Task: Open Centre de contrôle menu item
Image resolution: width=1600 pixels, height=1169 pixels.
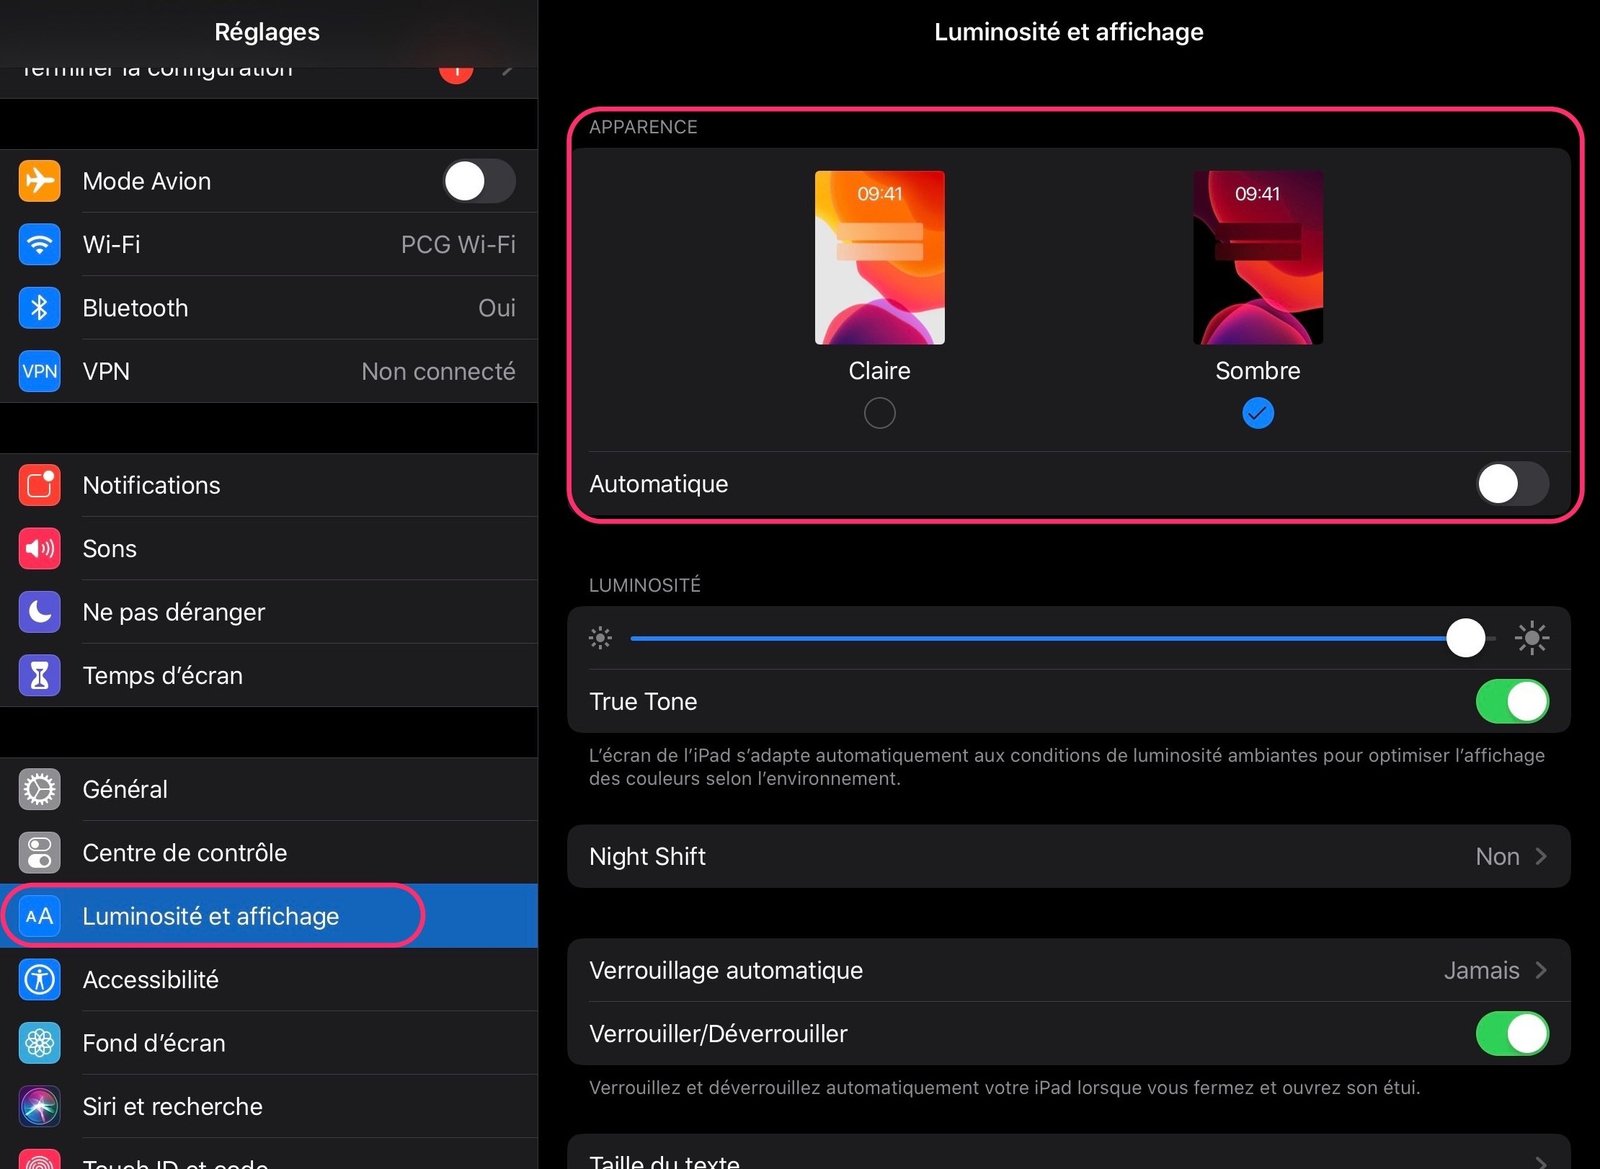Action: click(185, 852)
